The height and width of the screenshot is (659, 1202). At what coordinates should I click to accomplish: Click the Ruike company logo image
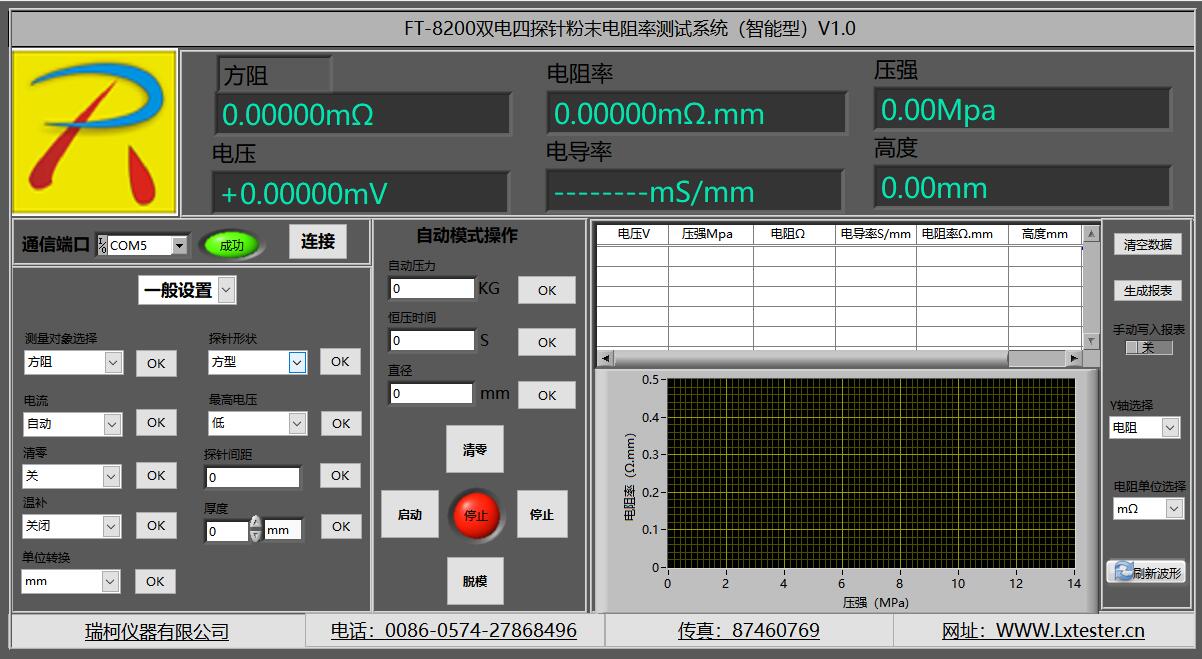[94, 131]
